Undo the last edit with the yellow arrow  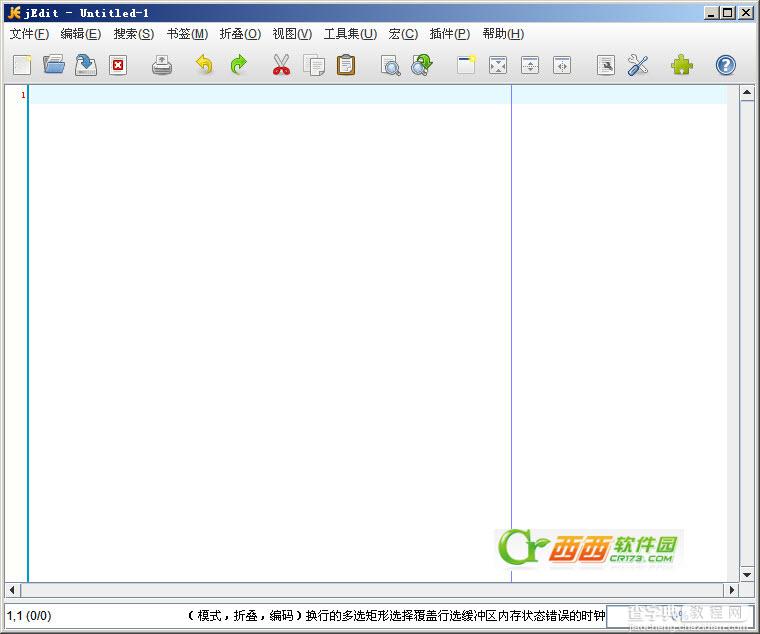click(205, 65)
